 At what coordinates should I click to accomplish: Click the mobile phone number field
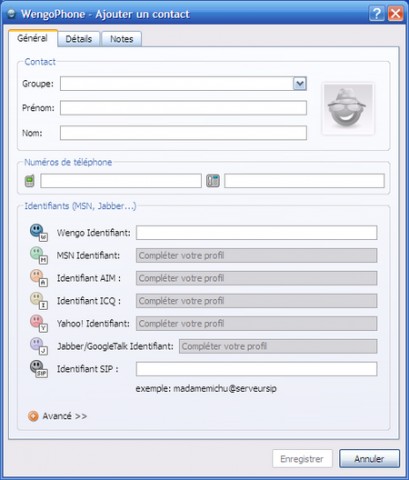point(121,181)
